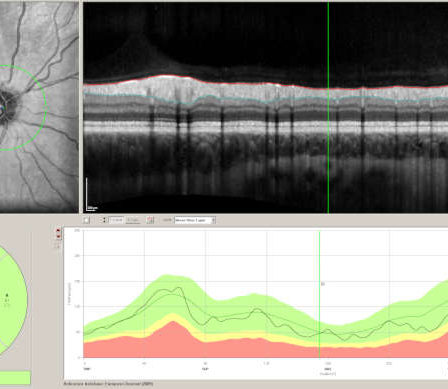
Task: Click the dropdown arrow of the layer selector
Action: click(214, 220)
